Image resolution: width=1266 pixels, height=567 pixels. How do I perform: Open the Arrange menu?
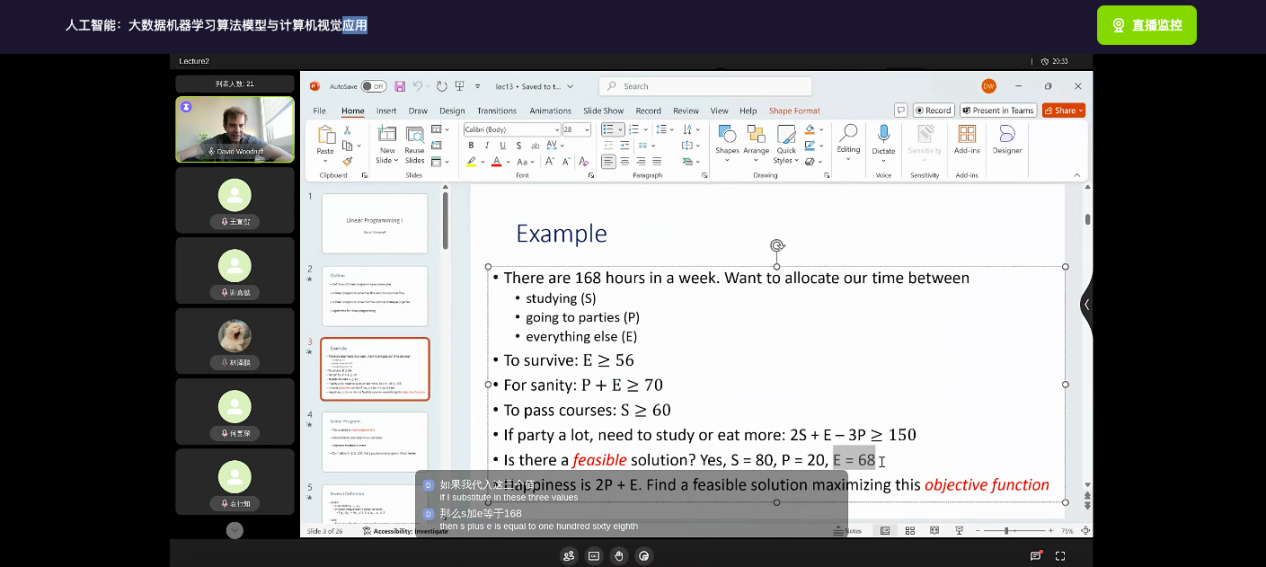[756, 141]
